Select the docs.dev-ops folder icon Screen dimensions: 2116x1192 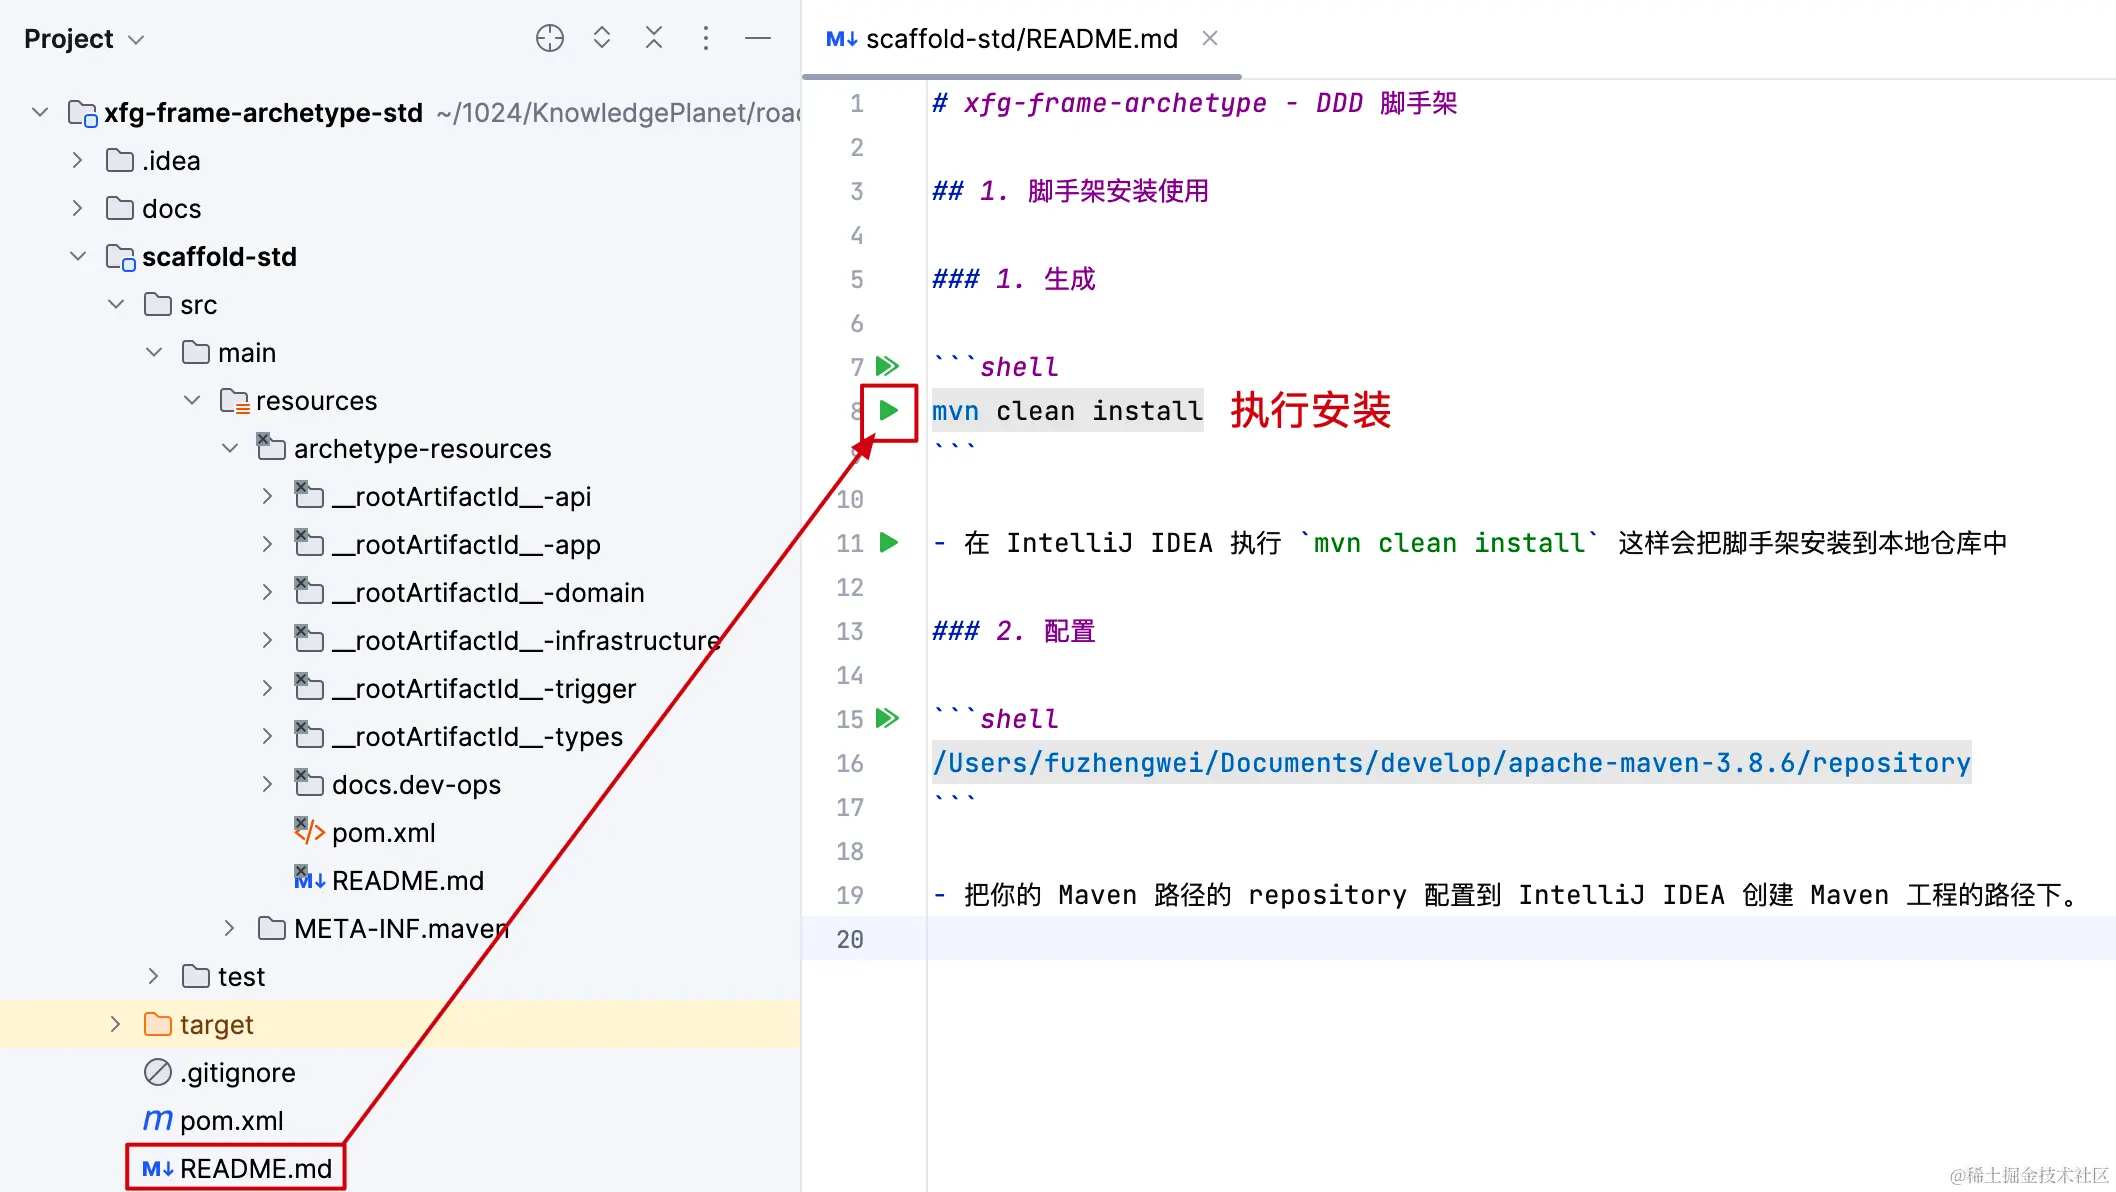[x=309, y=783]
